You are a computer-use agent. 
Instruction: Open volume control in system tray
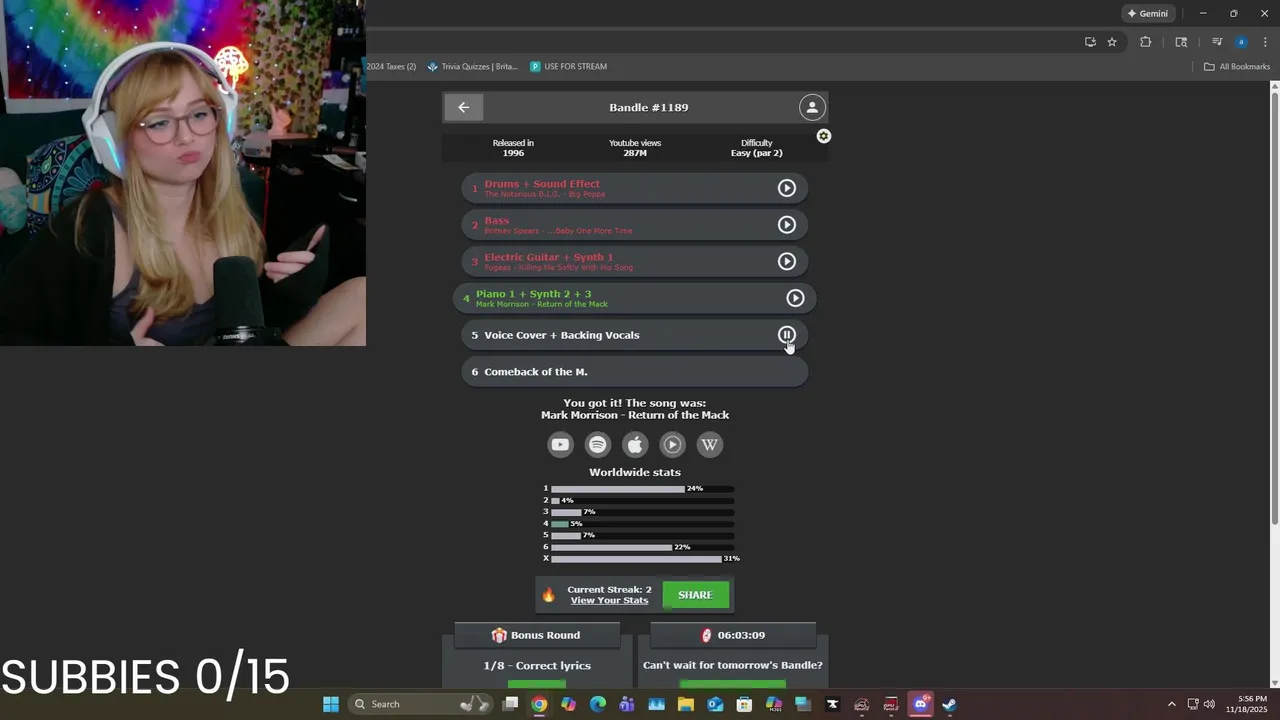click(x=1209, y=704)
